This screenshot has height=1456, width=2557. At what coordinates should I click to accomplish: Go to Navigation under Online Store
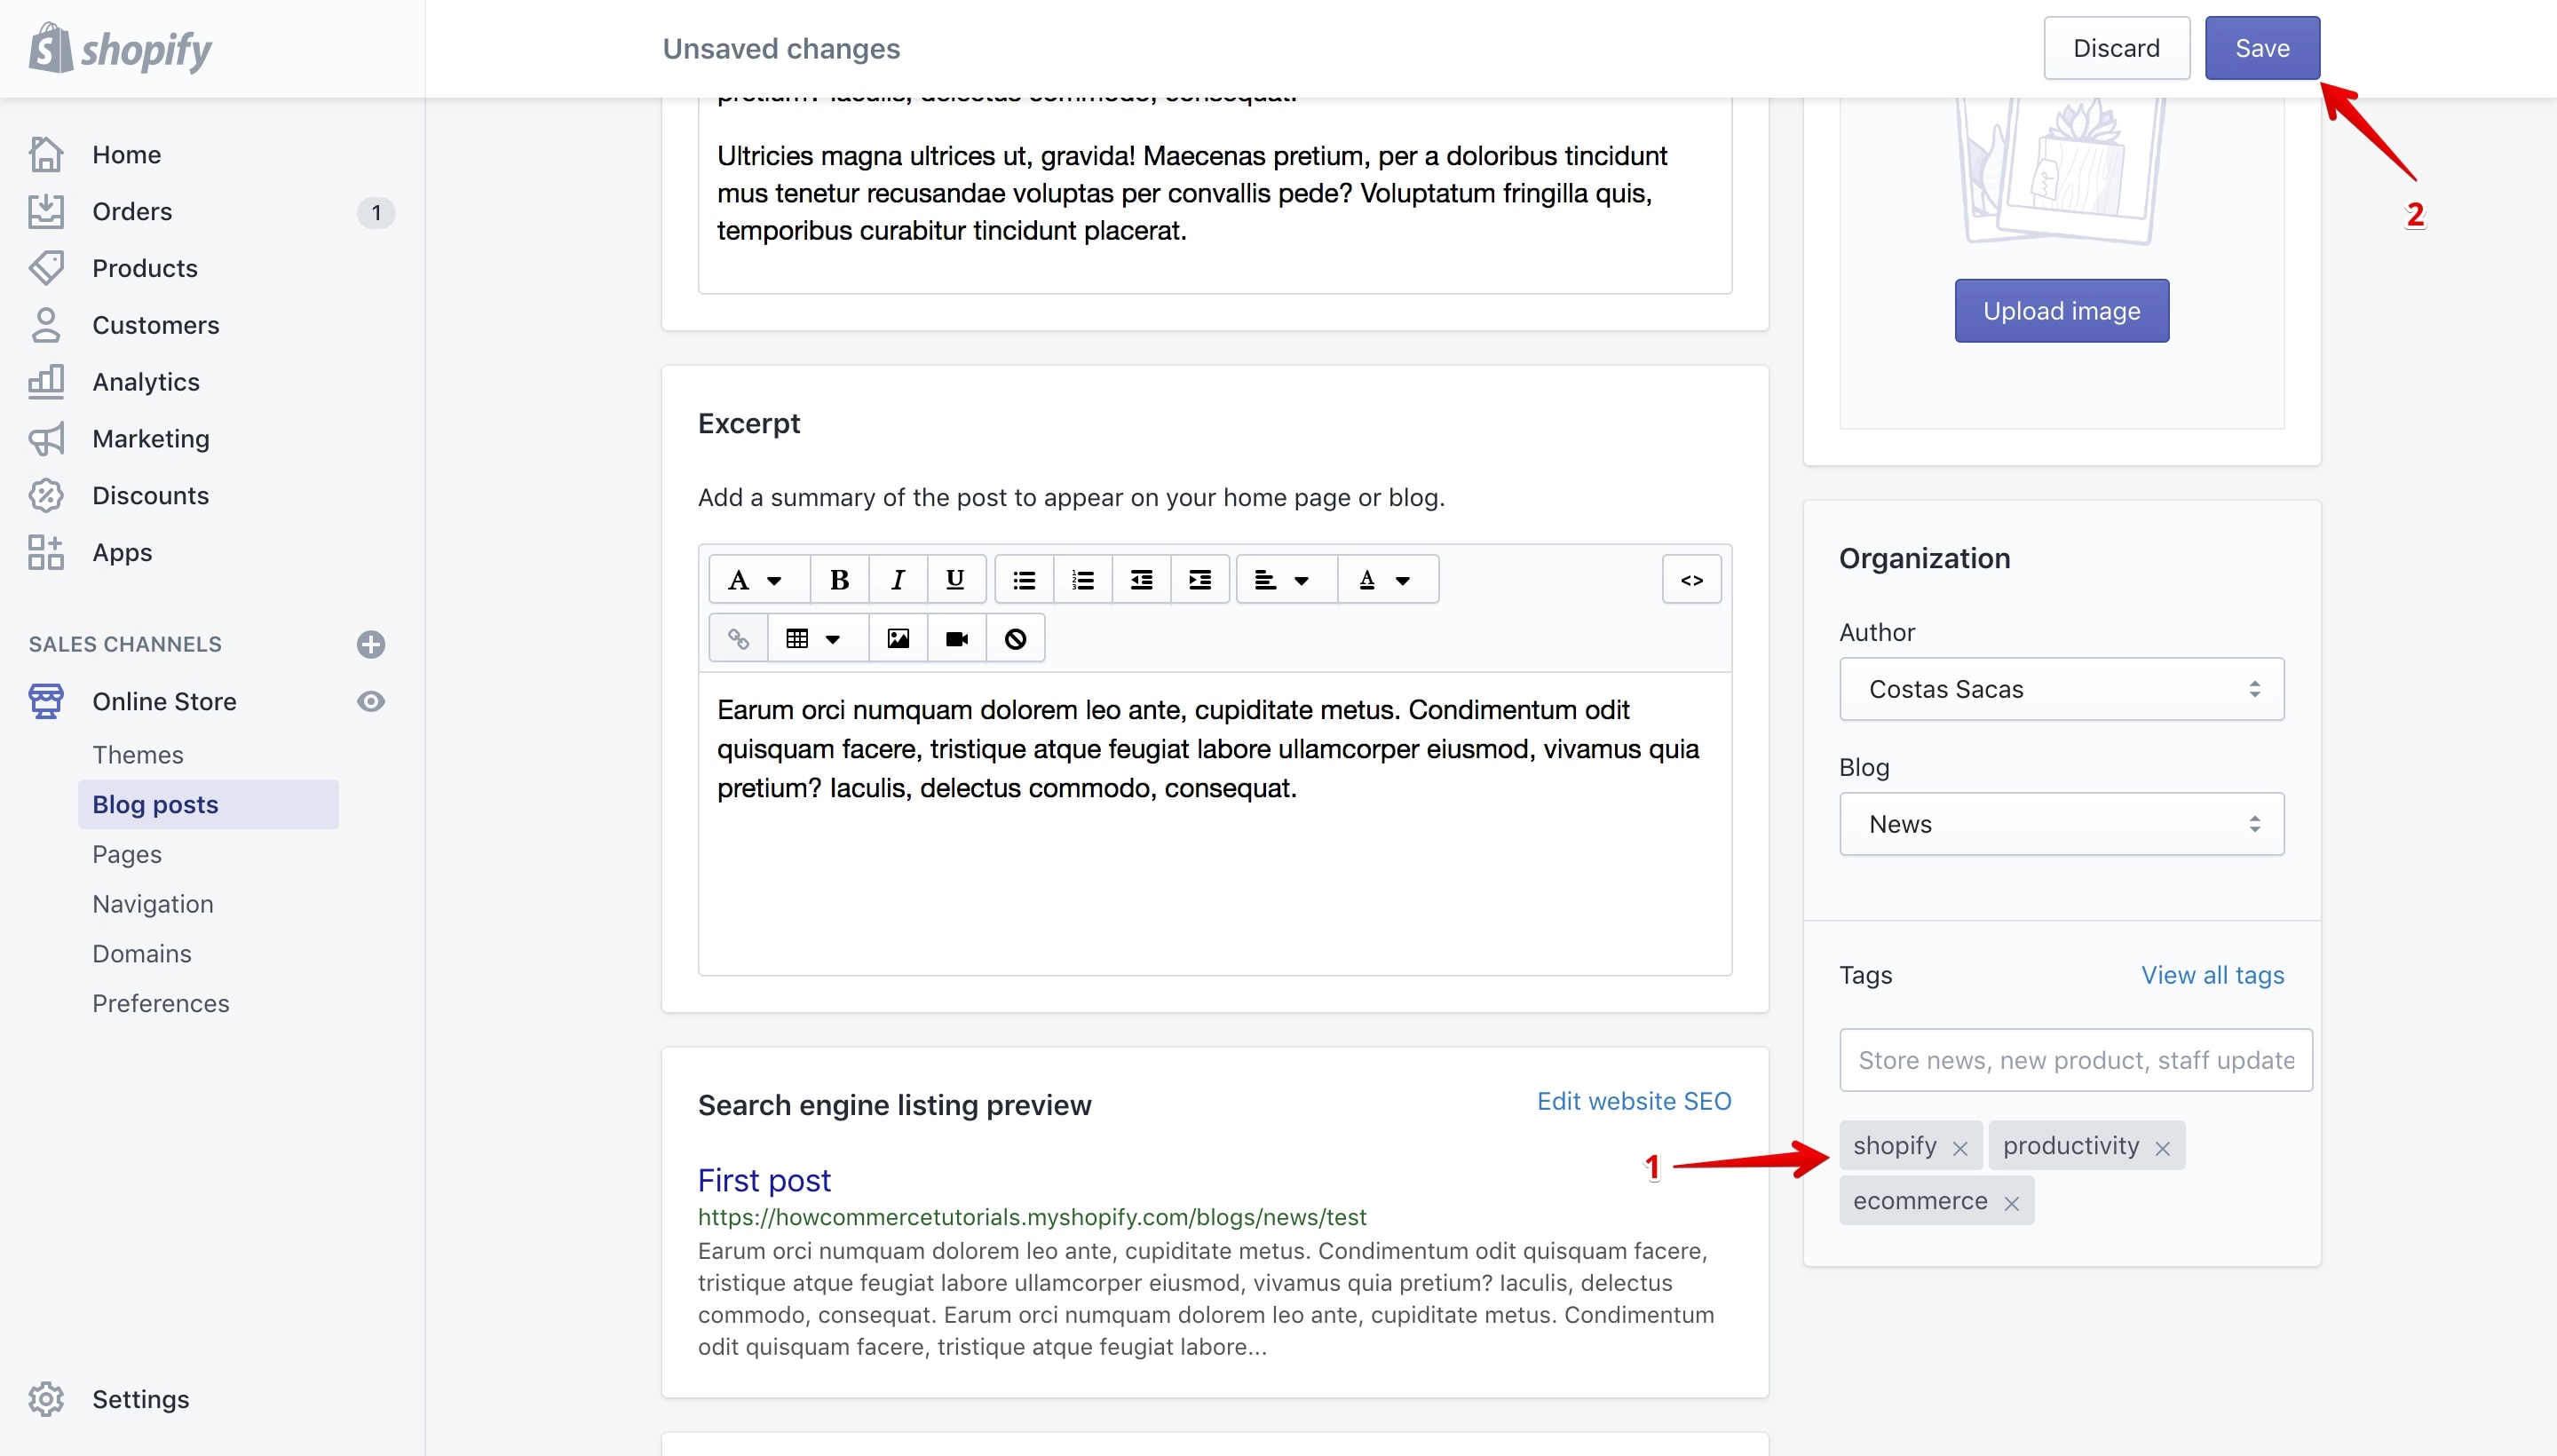point(153,904)
